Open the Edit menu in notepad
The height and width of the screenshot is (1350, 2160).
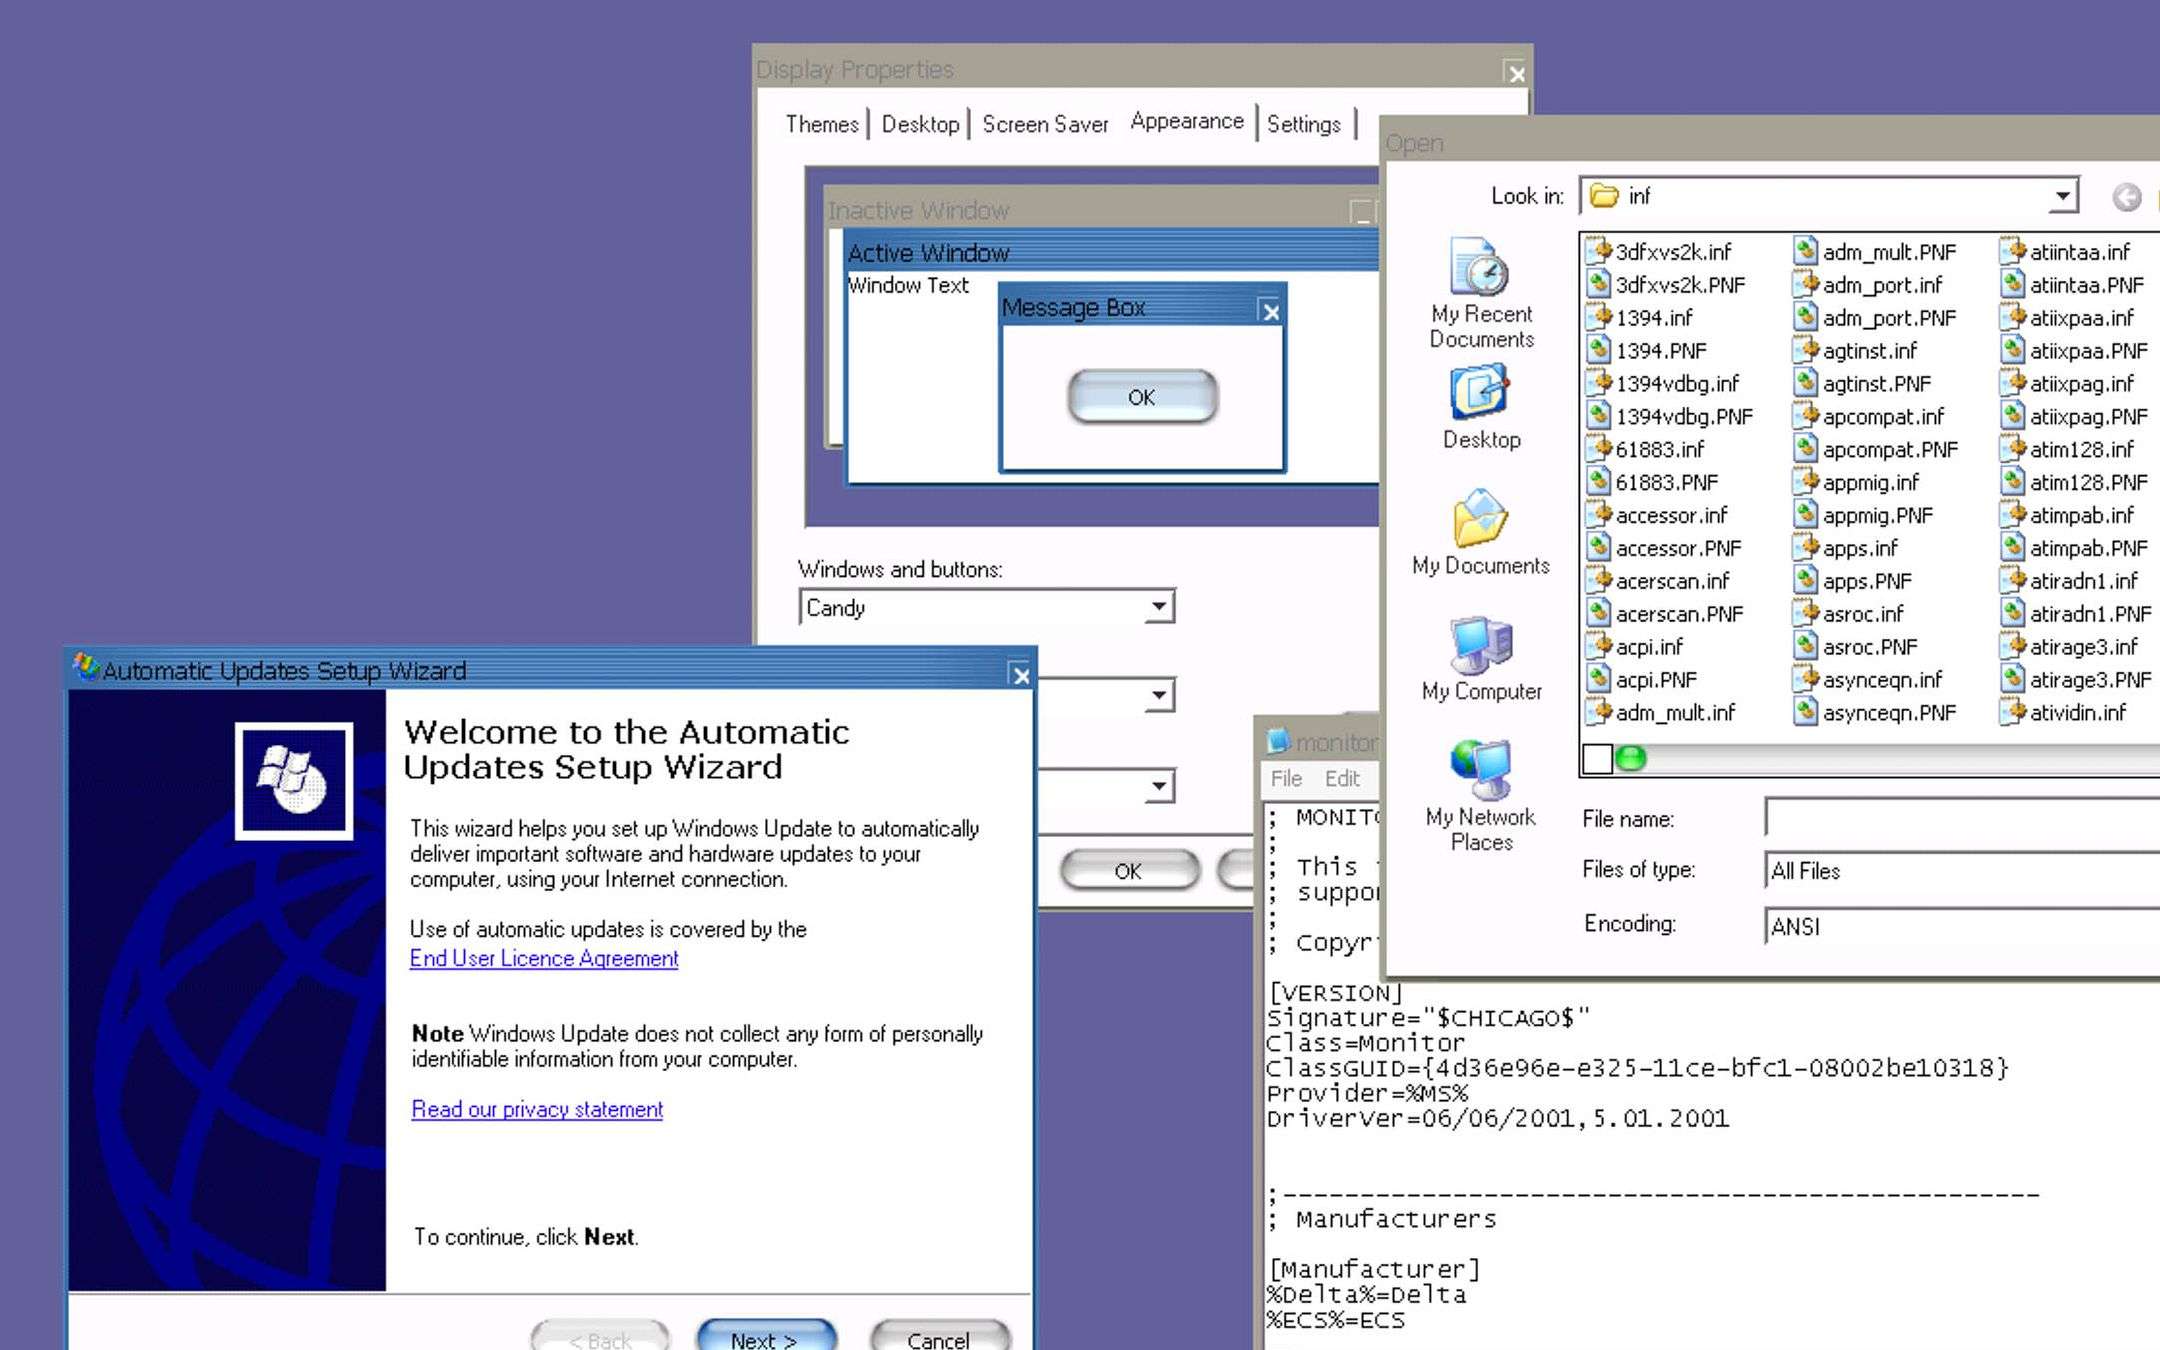point(1342,778)
